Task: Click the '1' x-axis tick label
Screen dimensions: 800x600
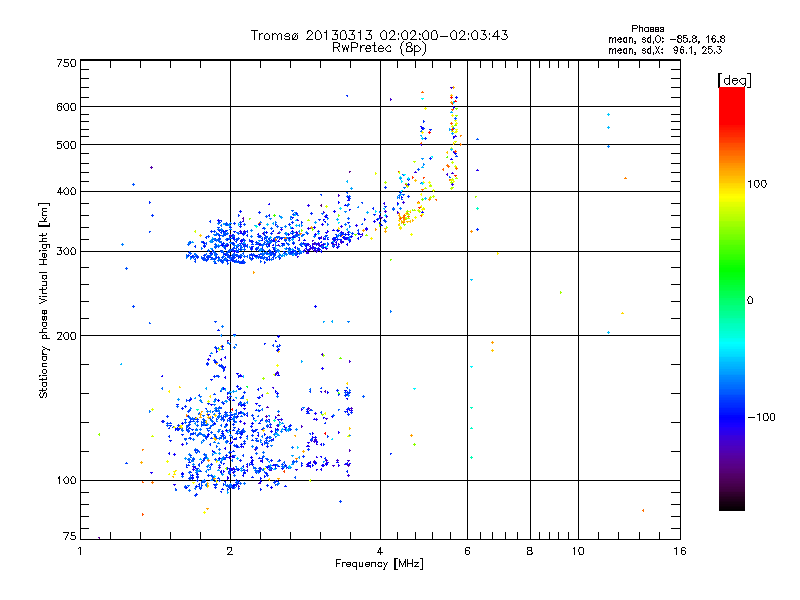Action: (x=80, y=551)
